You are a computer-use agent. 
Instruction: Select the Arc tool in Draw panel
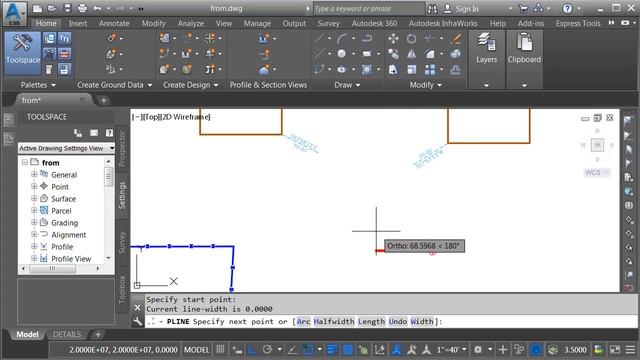[342, 38]
